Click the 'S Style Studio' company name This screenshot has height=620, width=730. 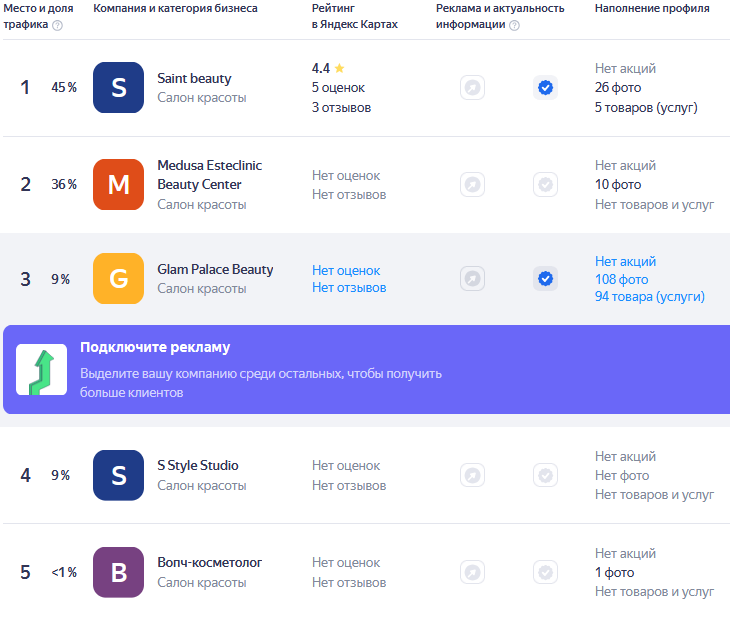pos(198,465)
